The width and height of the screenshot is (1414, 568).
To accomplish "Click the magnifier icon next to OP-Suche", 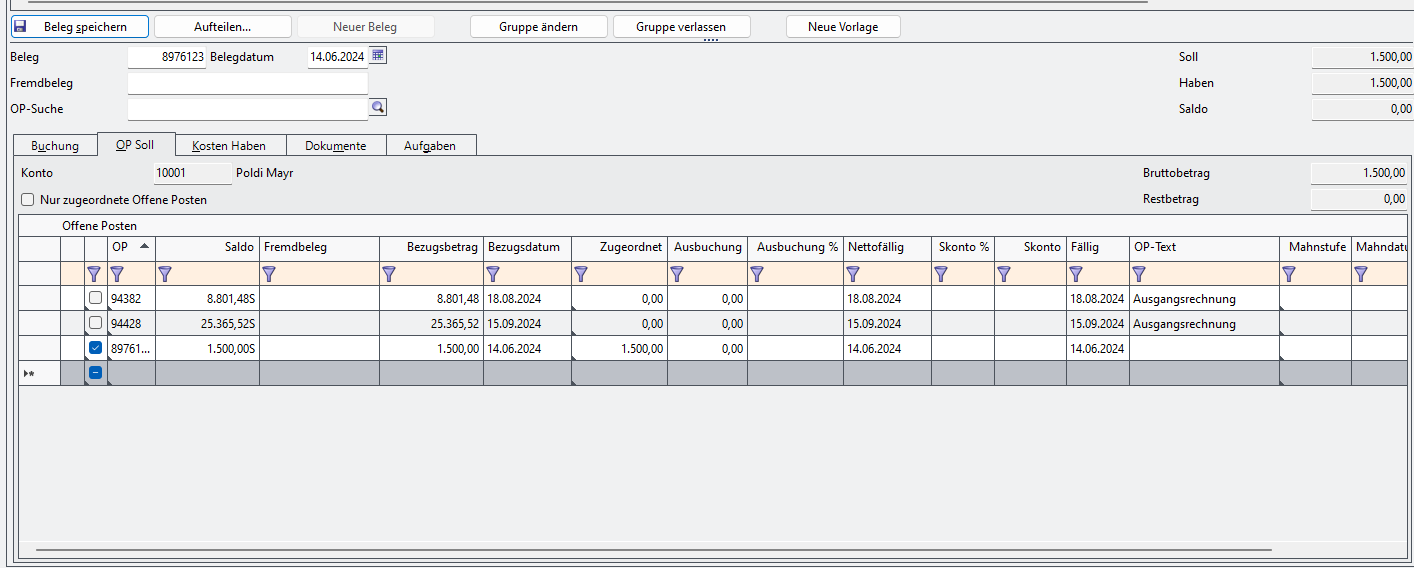I will pyautogui.click(x=378, y=108).
